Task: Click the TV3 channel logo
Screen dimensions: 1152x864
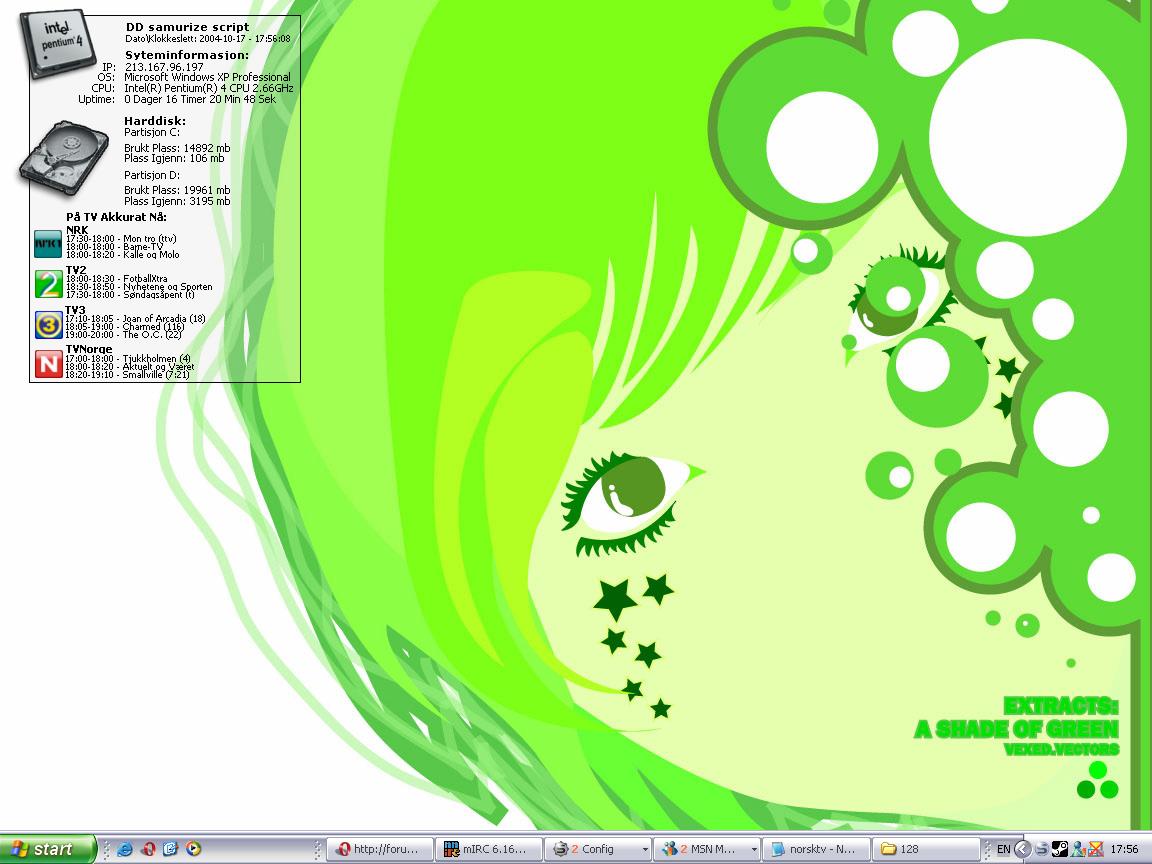Action: click(48, 324)
